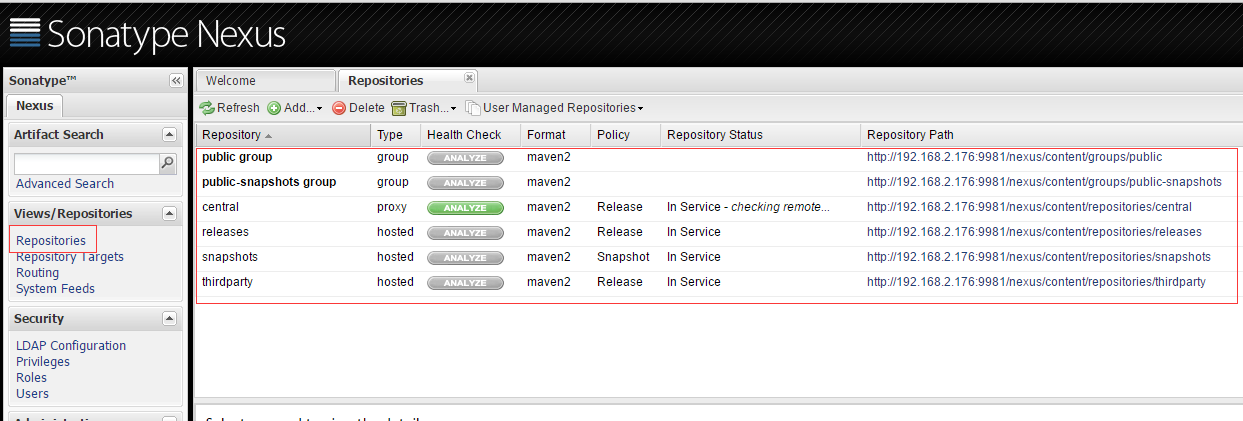Select the snapshots repository name
Image resolution: width=1243 pixels, height=421 pixels.
coord(230,257)
